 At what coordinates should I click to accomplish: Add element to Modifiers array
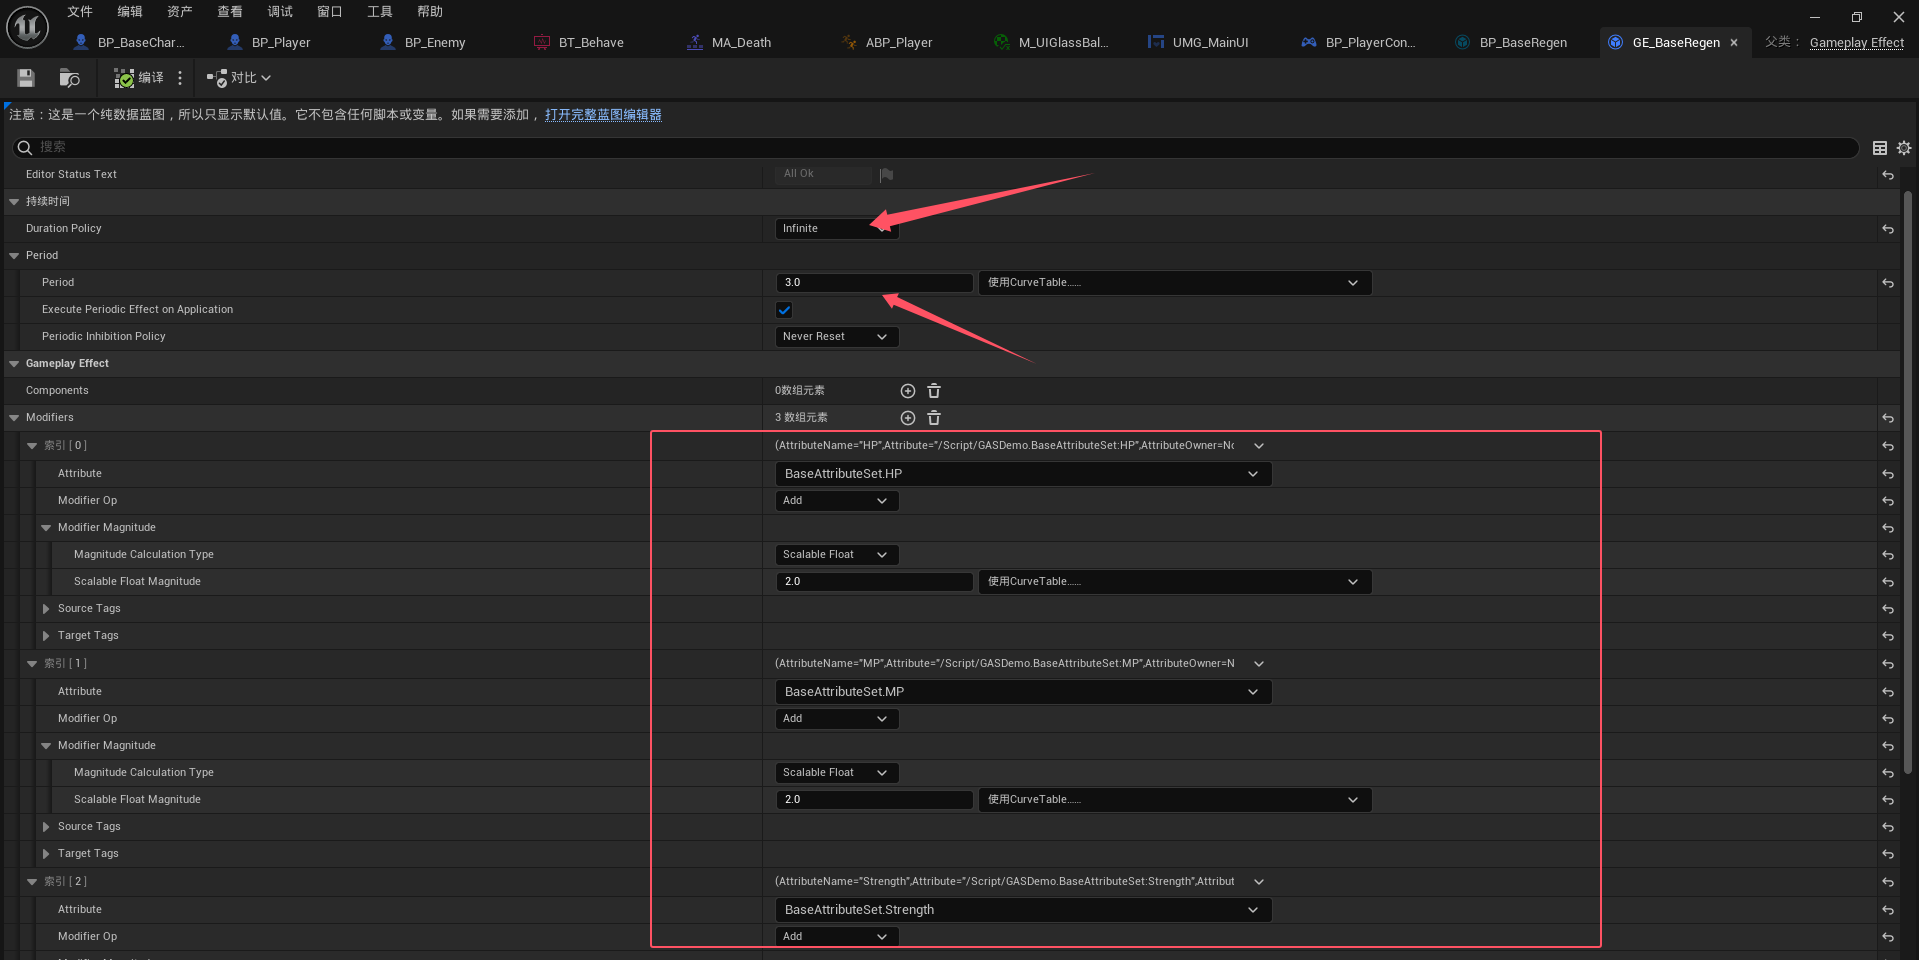tap(908, 418)
